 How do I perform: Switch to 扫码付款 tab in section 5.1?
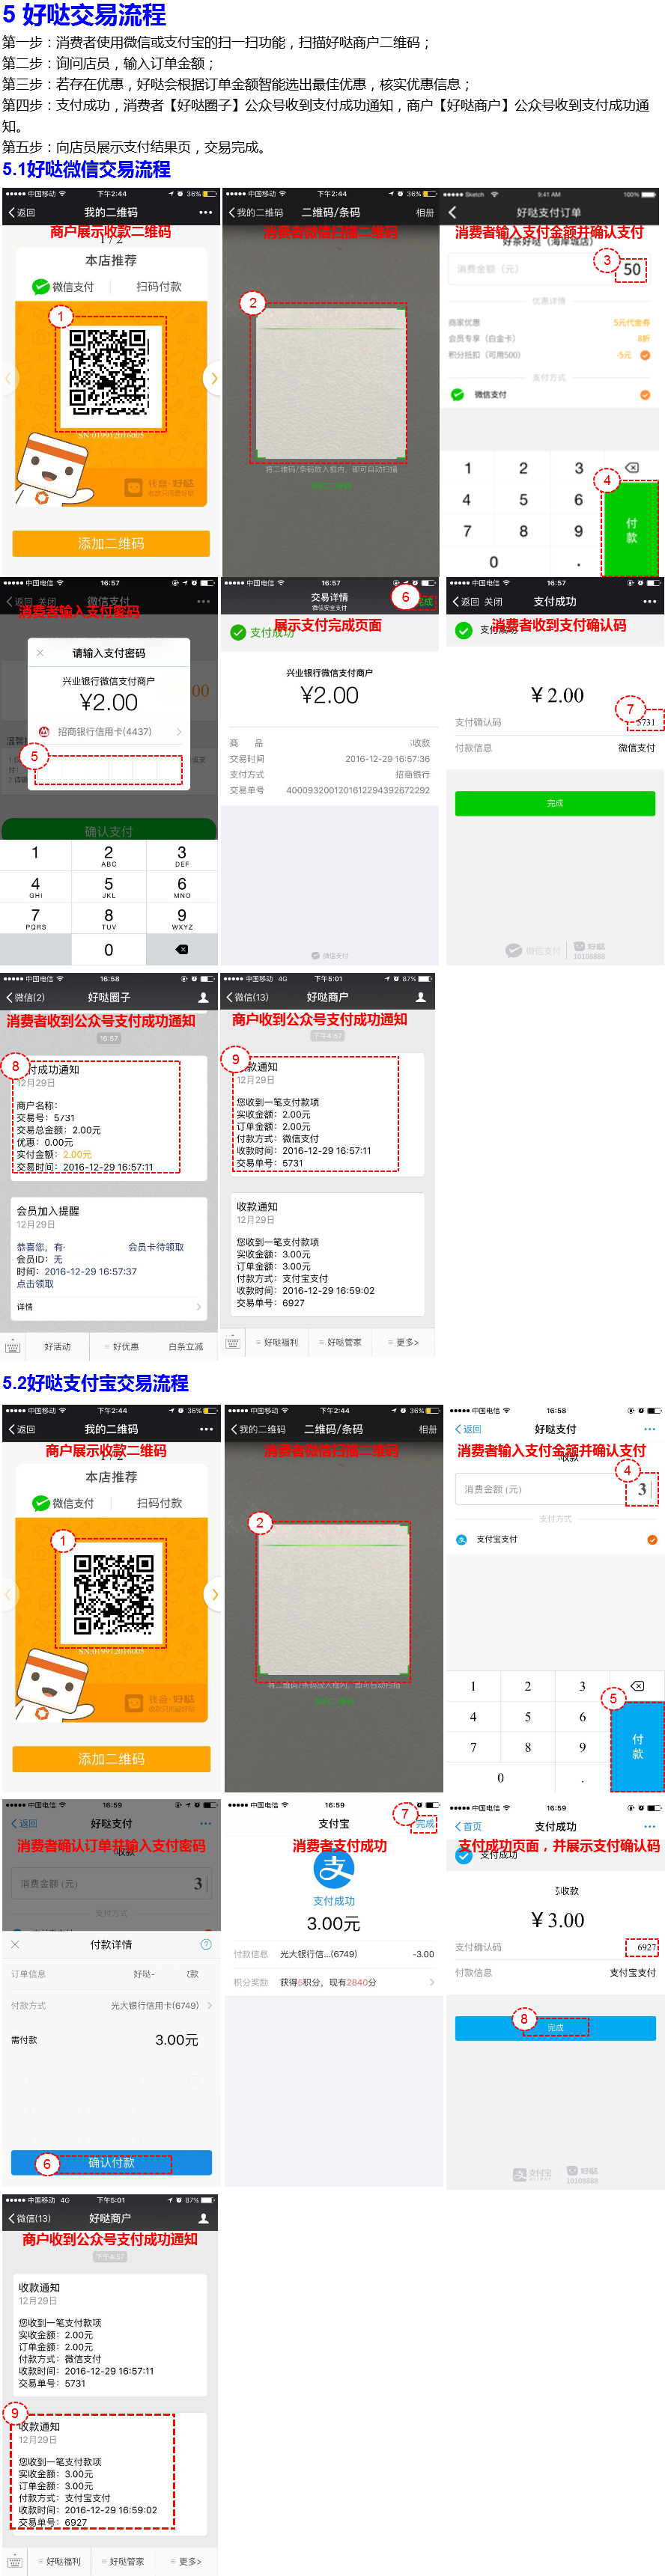(159, 287)
